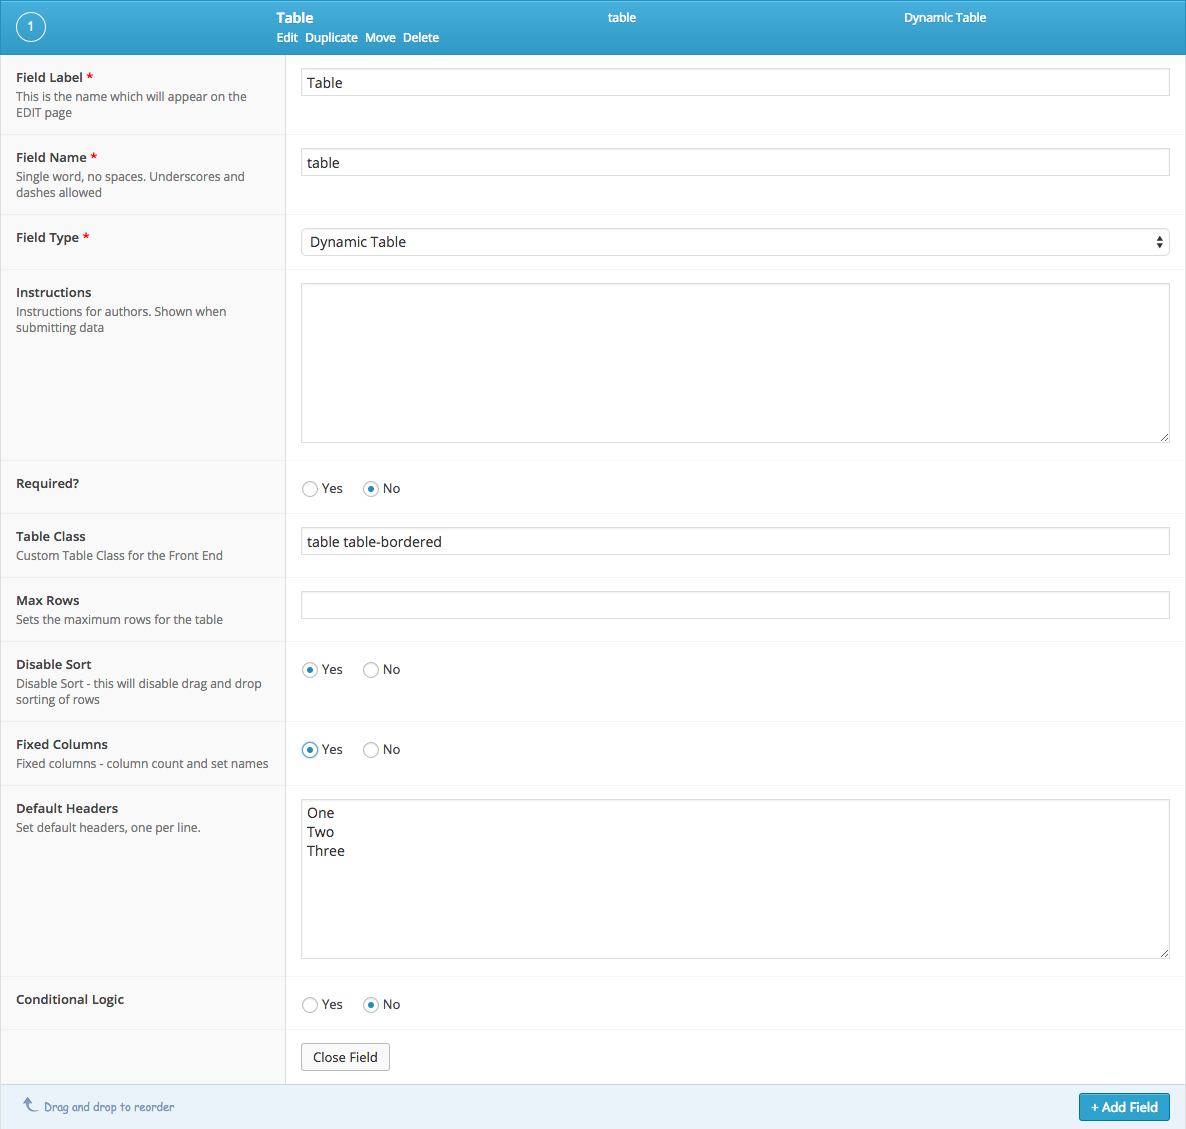This screenshot has width=1186, height=1129.
Task: Focus the Field Label text input
Action: (x=734, y=83)
